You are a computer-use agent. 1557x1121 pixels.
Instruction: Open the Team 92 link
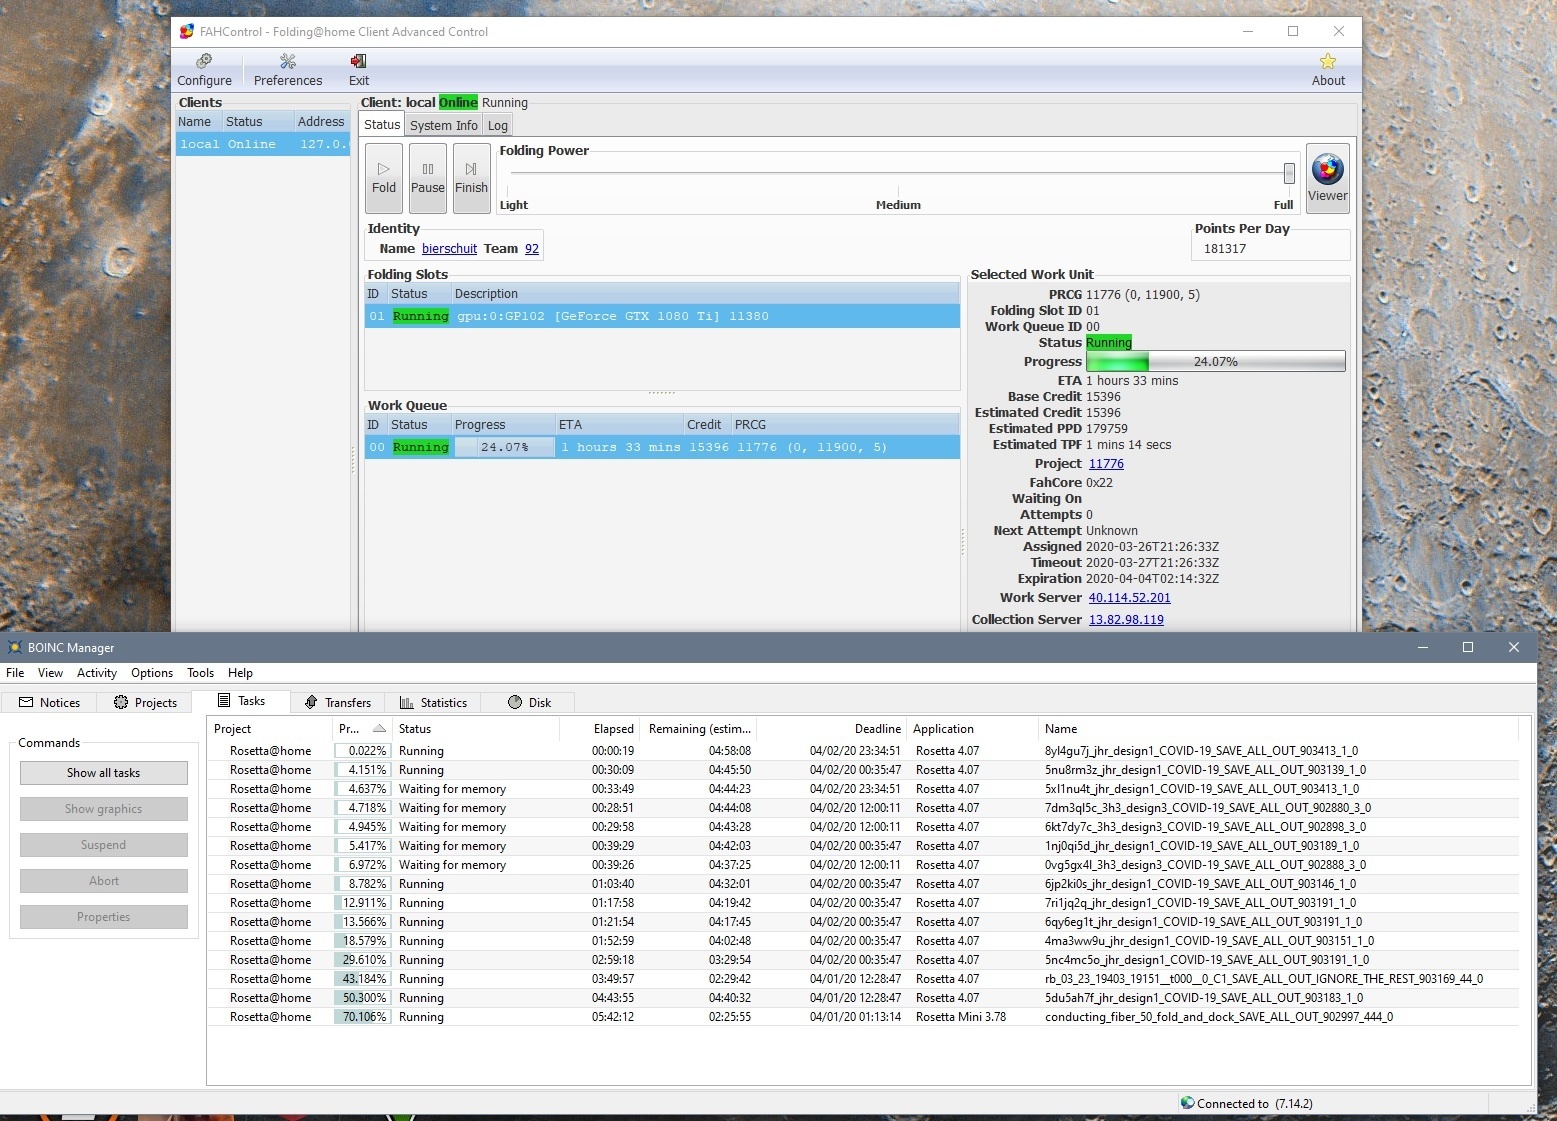532,249
